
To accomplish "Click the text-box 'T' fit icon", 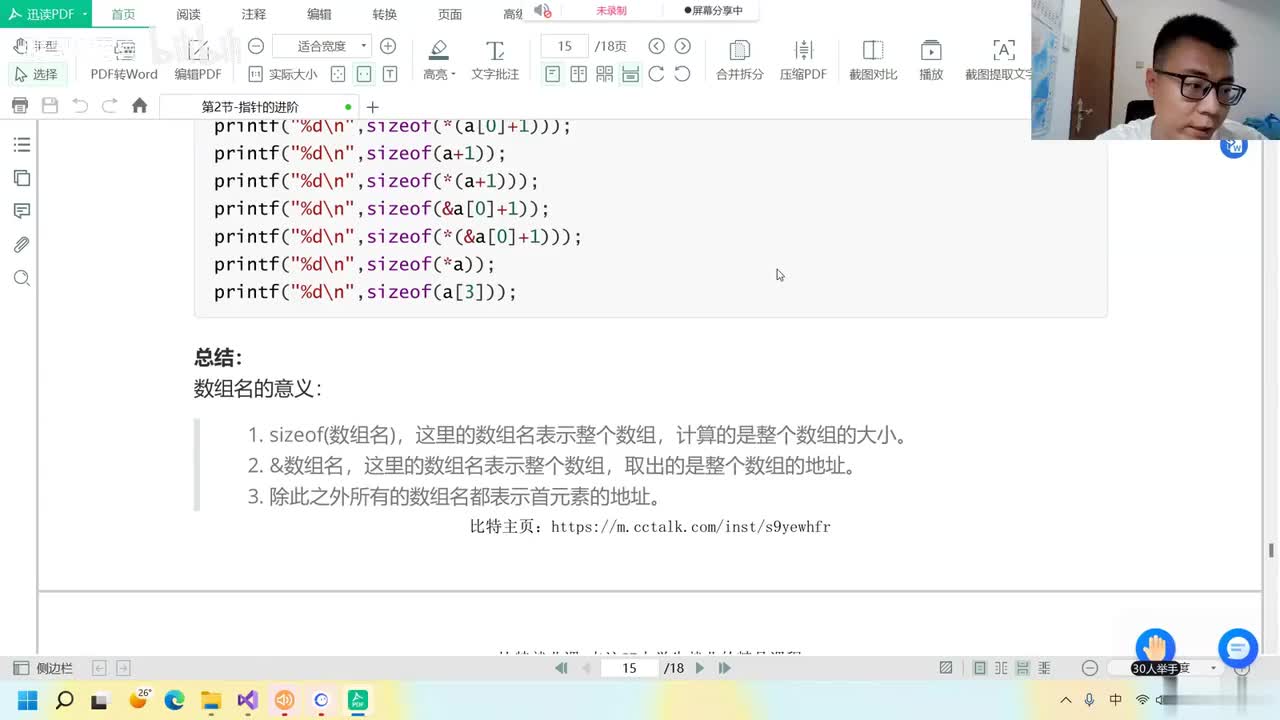I will [x=390, y=74].
